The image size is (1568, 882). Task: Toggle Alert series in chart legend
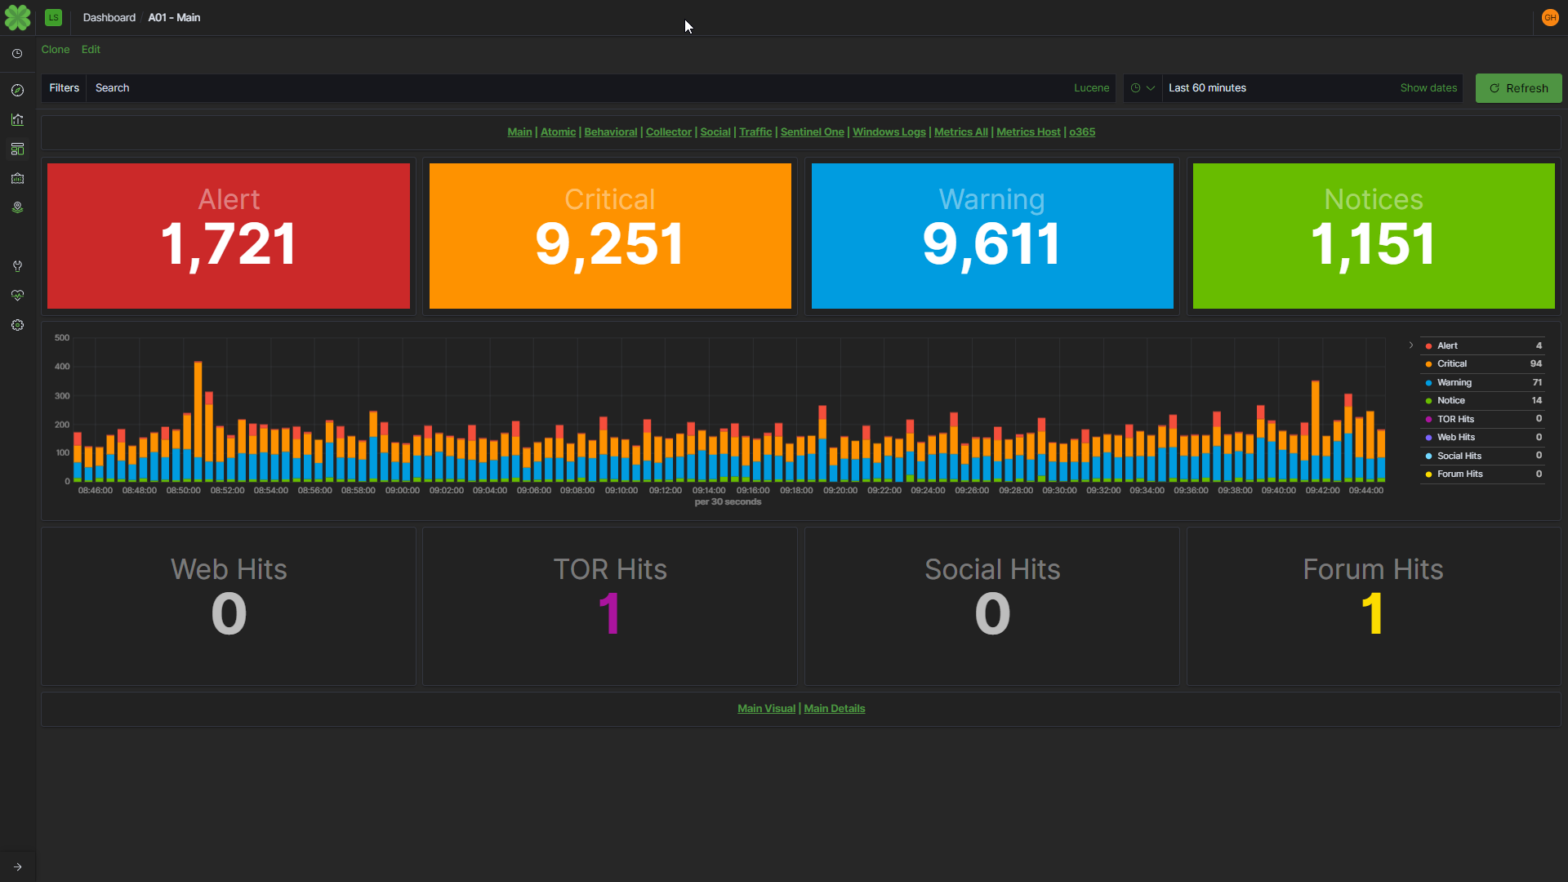pyautogui.click(x=1447, y=346)
